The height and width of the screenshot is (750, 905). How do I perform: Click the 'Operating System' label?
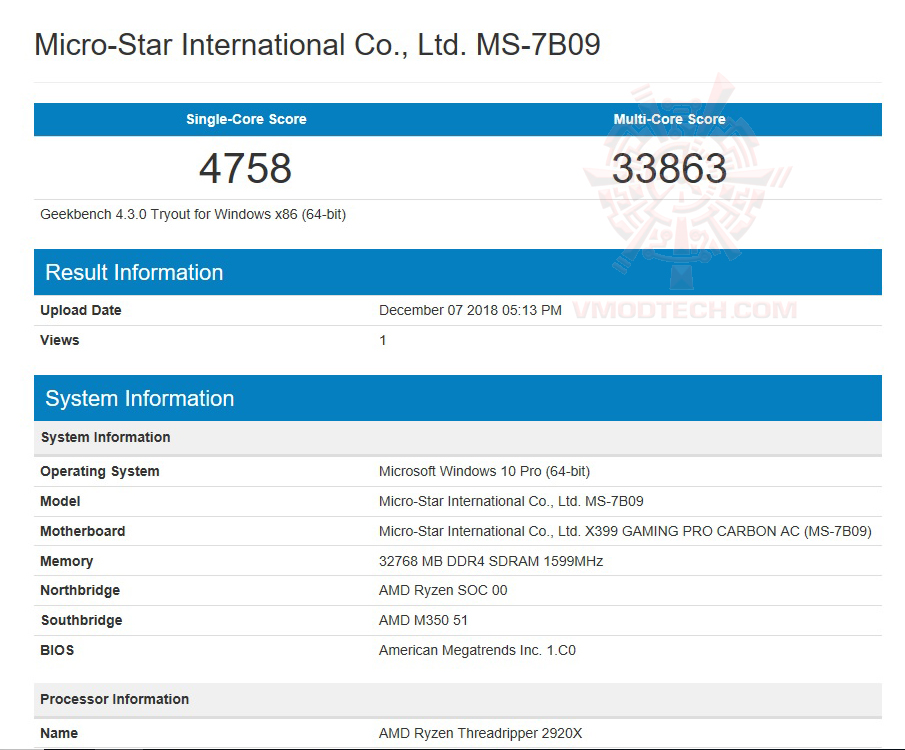pyautogui.click(x=100, y=471)
